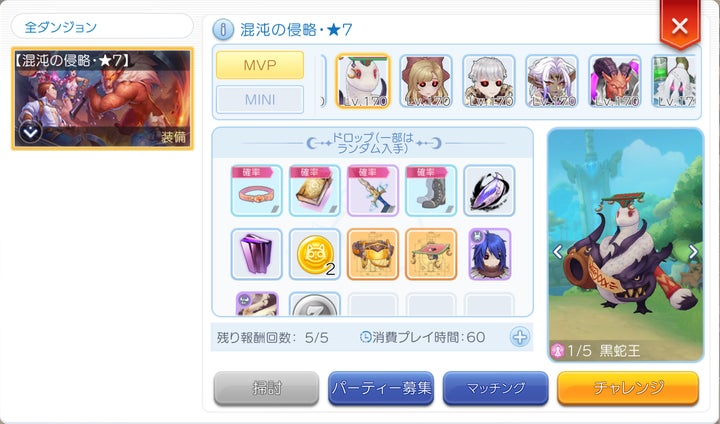Select the purple crystal shard drop item
Viewport: 720px width, 424px height.
point(257,254)
